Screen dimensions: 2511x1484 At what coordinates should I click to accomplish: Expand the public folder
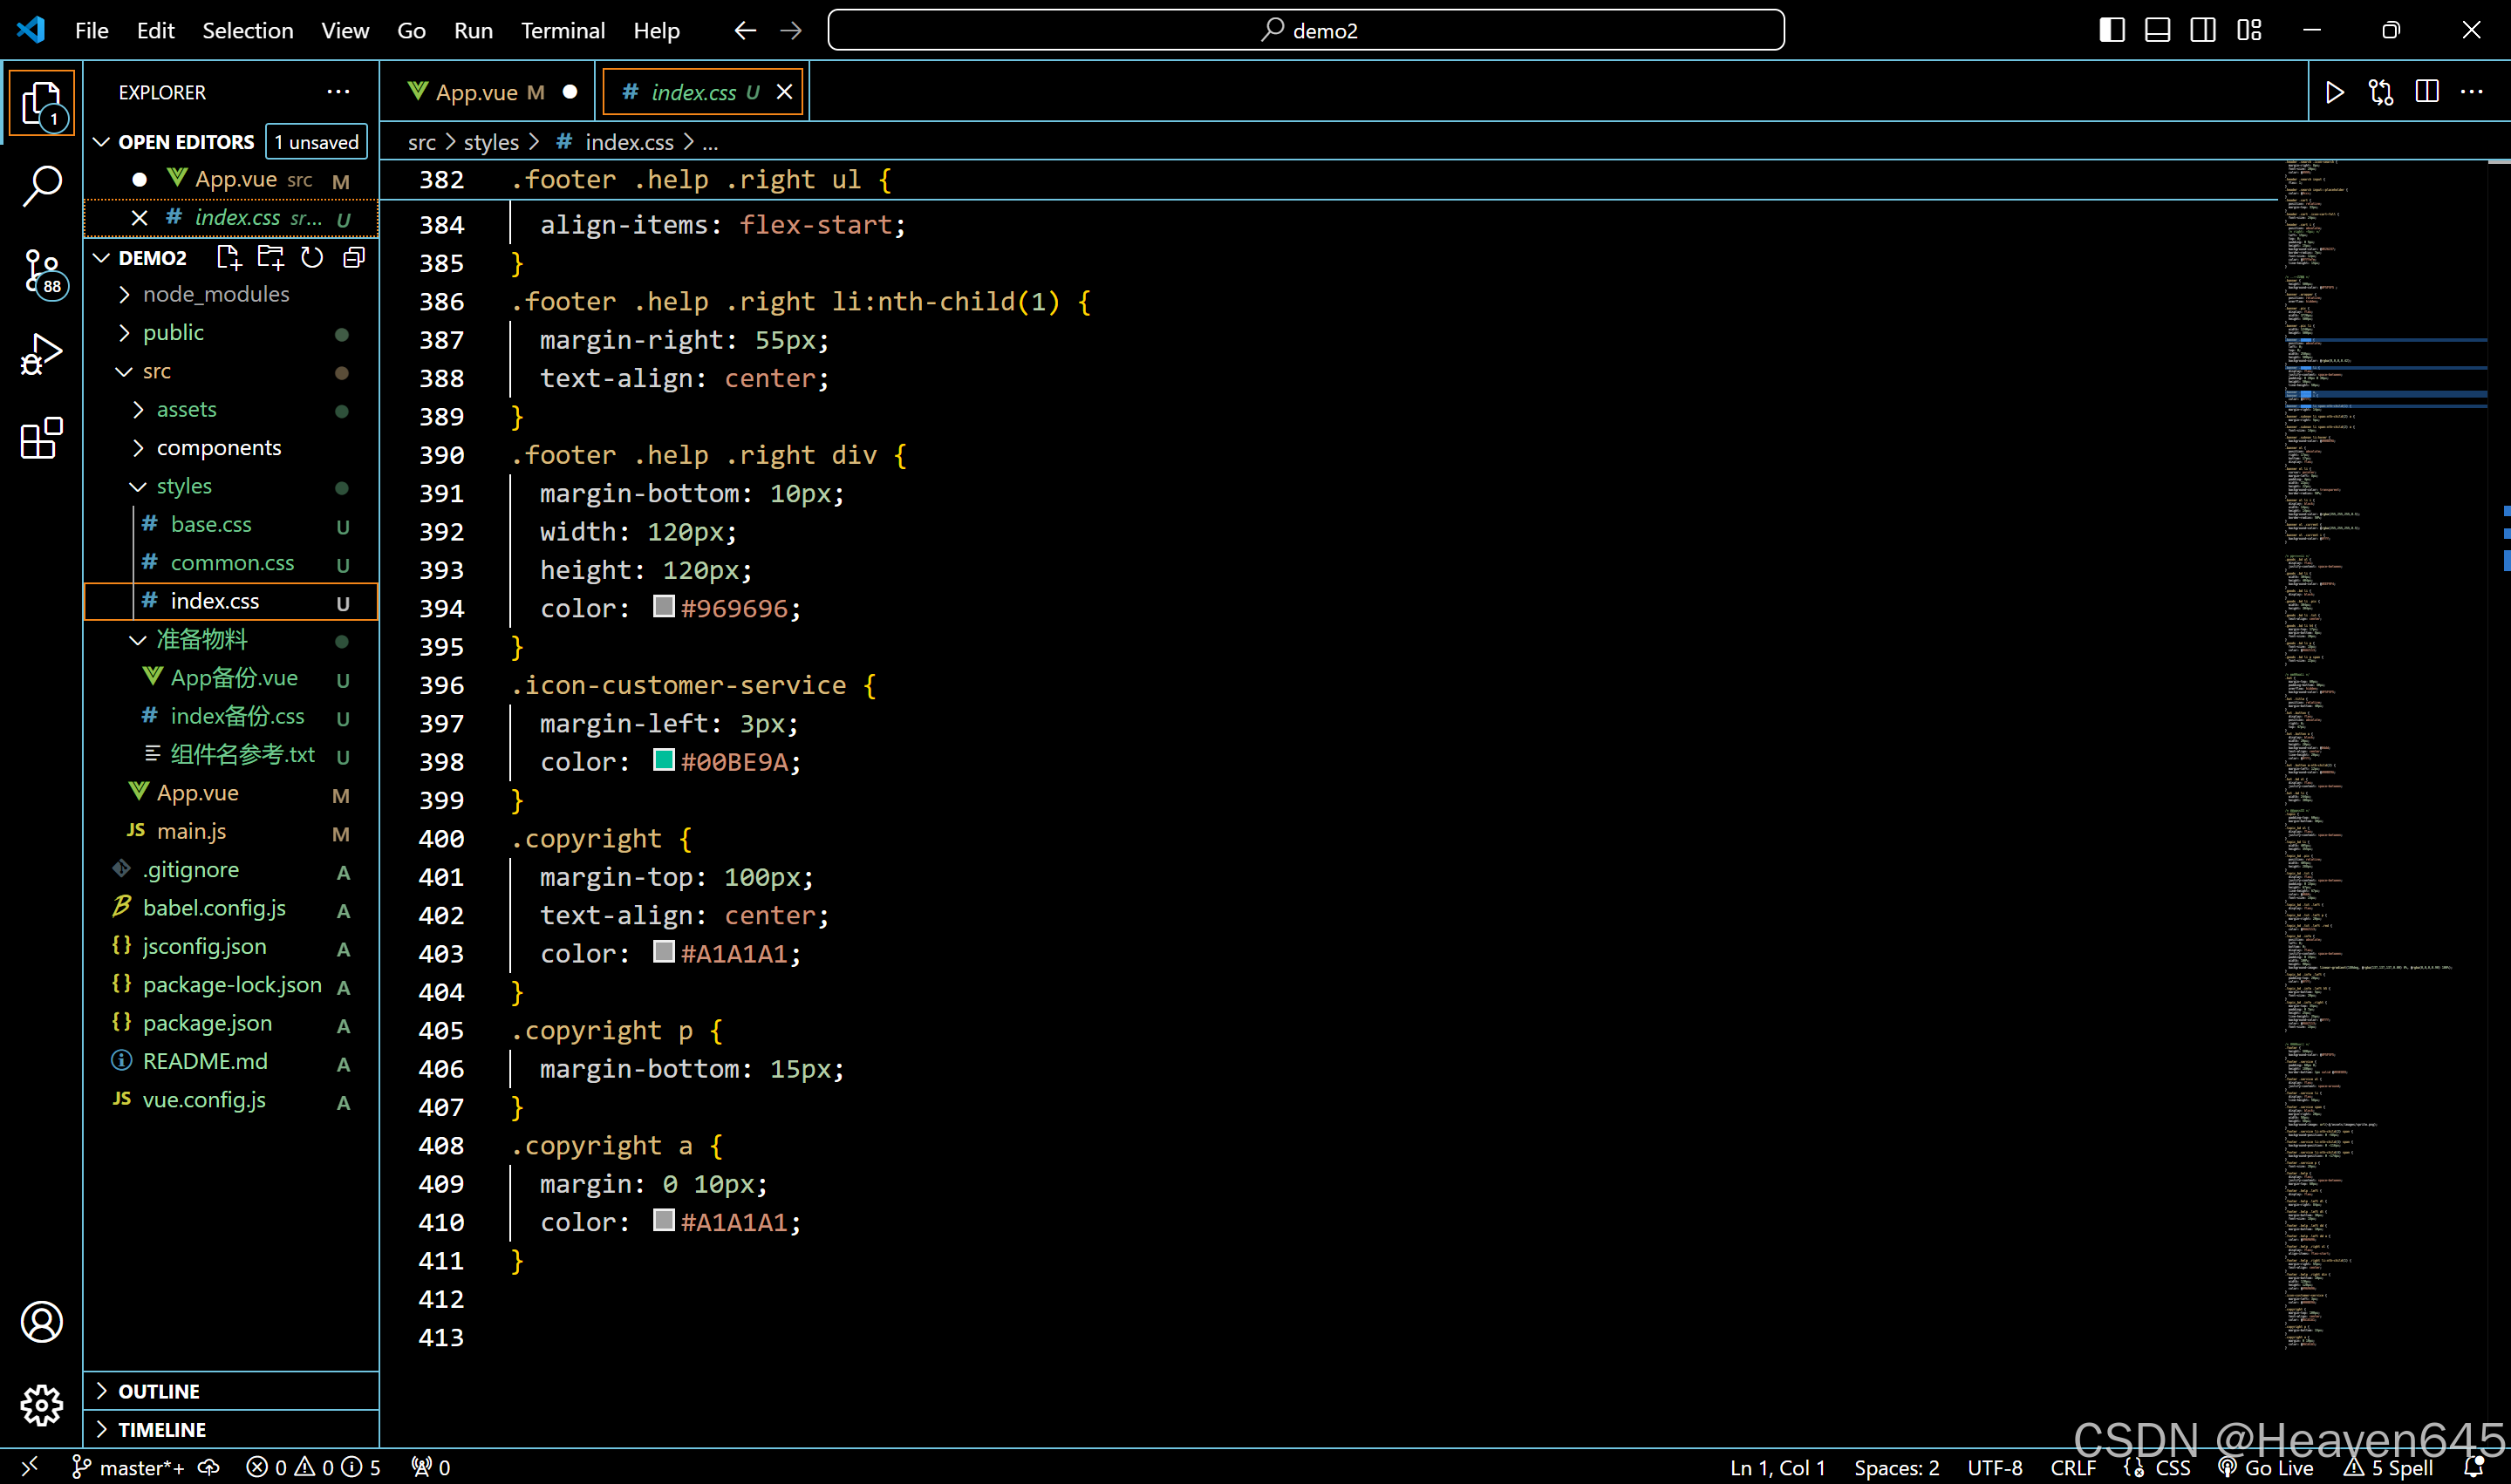coord(124,333)
